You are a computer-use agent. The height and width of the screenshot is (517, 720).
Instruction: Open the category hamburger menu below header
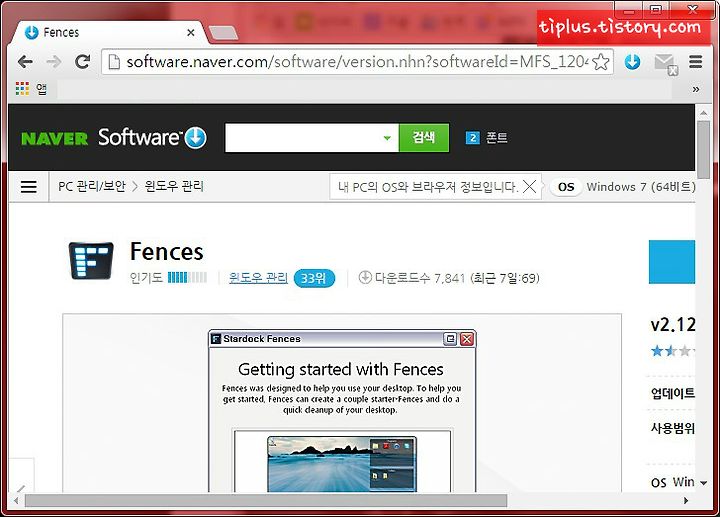(28, 186)
